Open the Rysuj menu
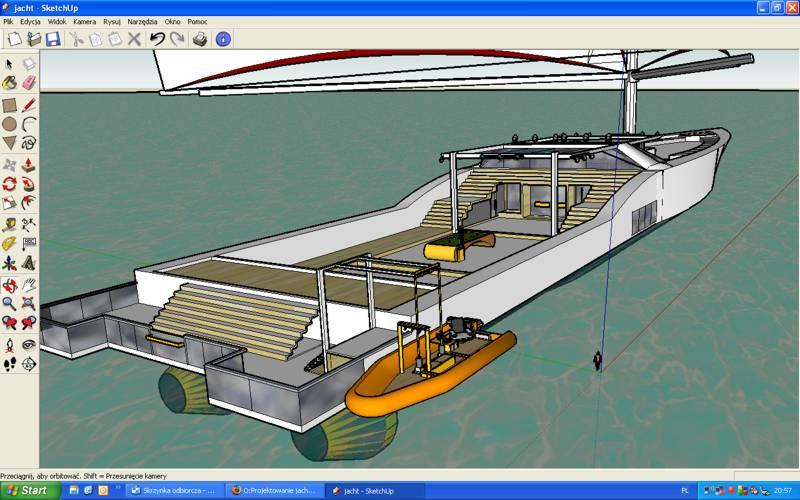The width and height of the screenshot is (800, 500). coord(112,20)
